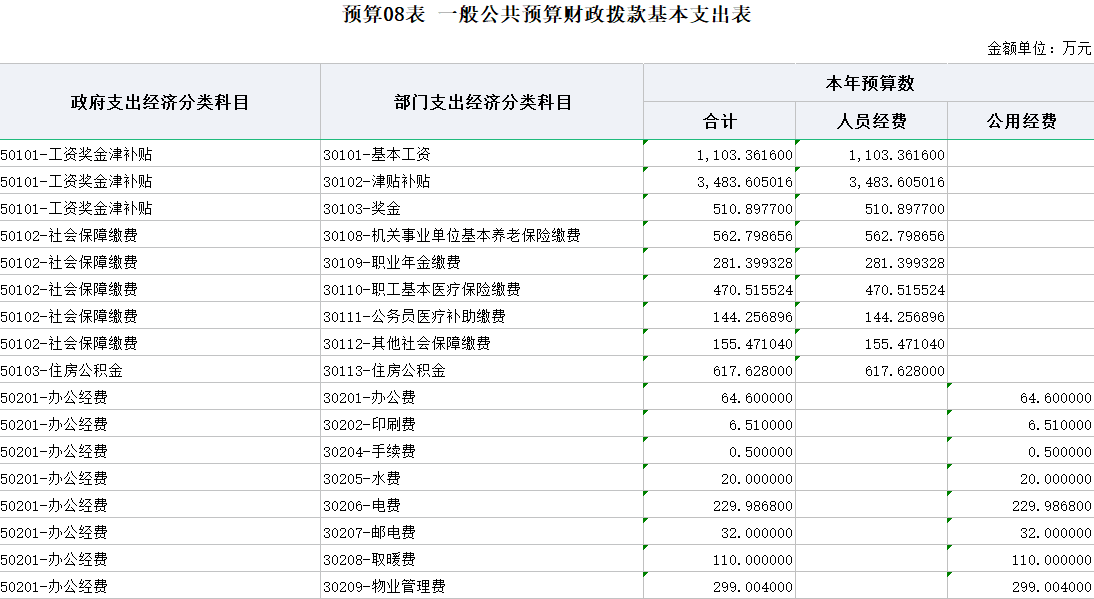
Task: Click the 本年预算数 merged header cell
Action: pyautogui.click(x=868, y=83)
